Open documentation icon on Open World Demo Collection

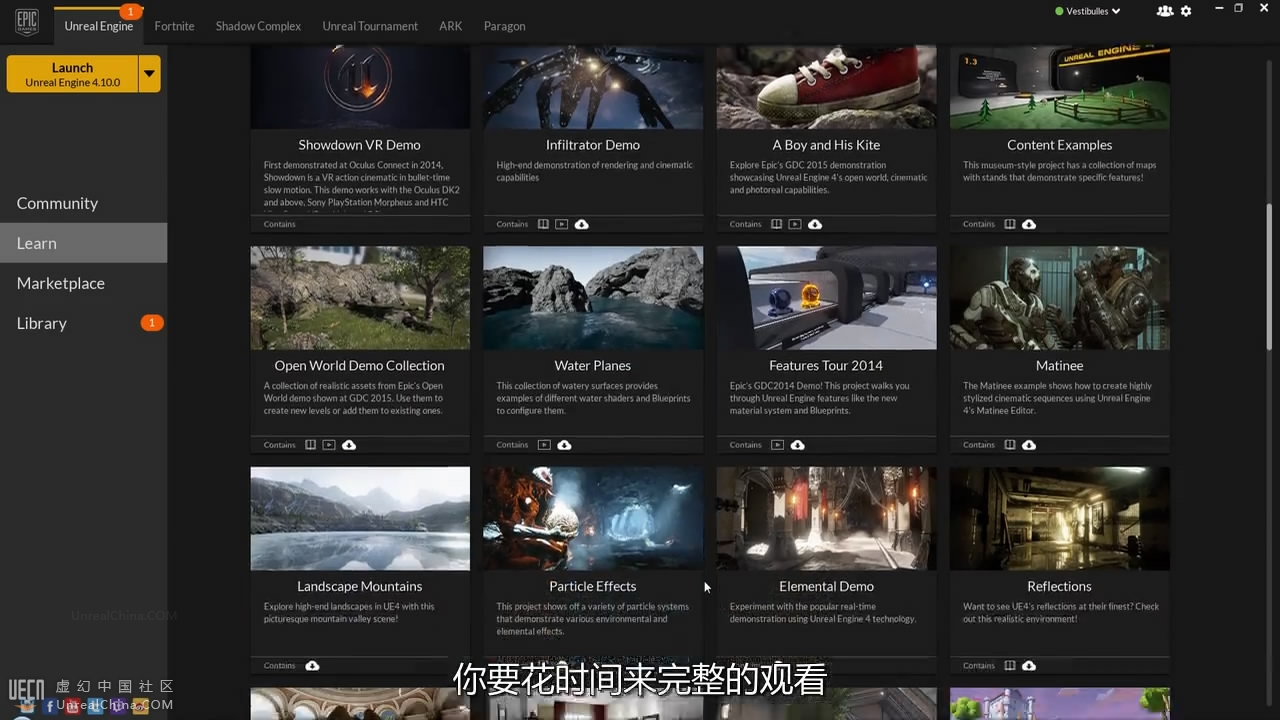pyautogui.click(x=310, y=445)
